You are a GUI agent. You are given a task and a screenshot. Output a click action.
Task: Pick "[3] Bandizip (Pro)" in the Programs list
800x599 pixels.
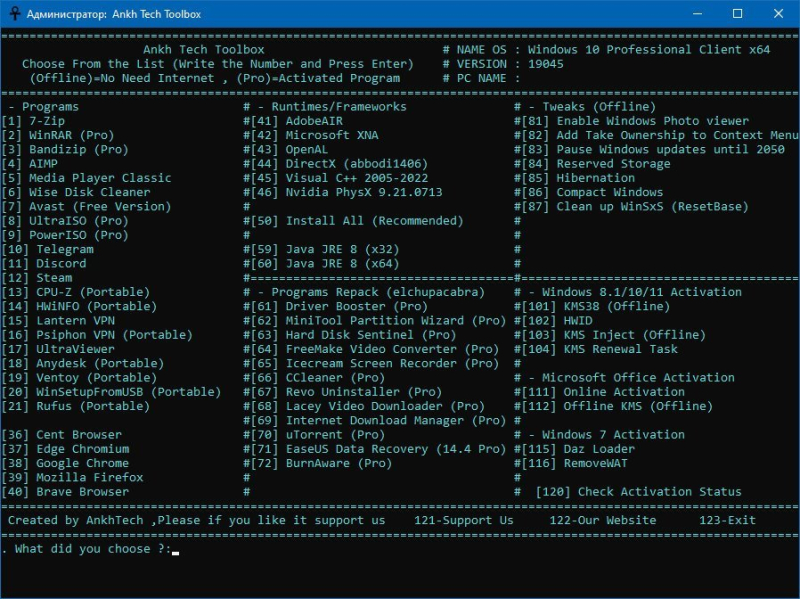[65, 149]
